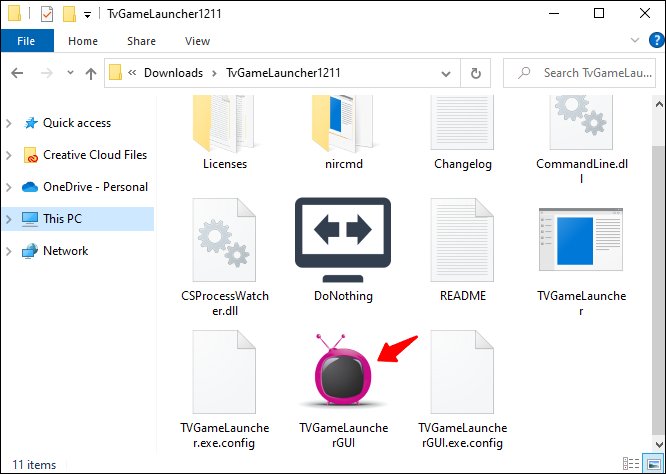The height and width of the screenshot is (474, 666).
Task: Open the Help question mark icon
Action: point(657,41)
